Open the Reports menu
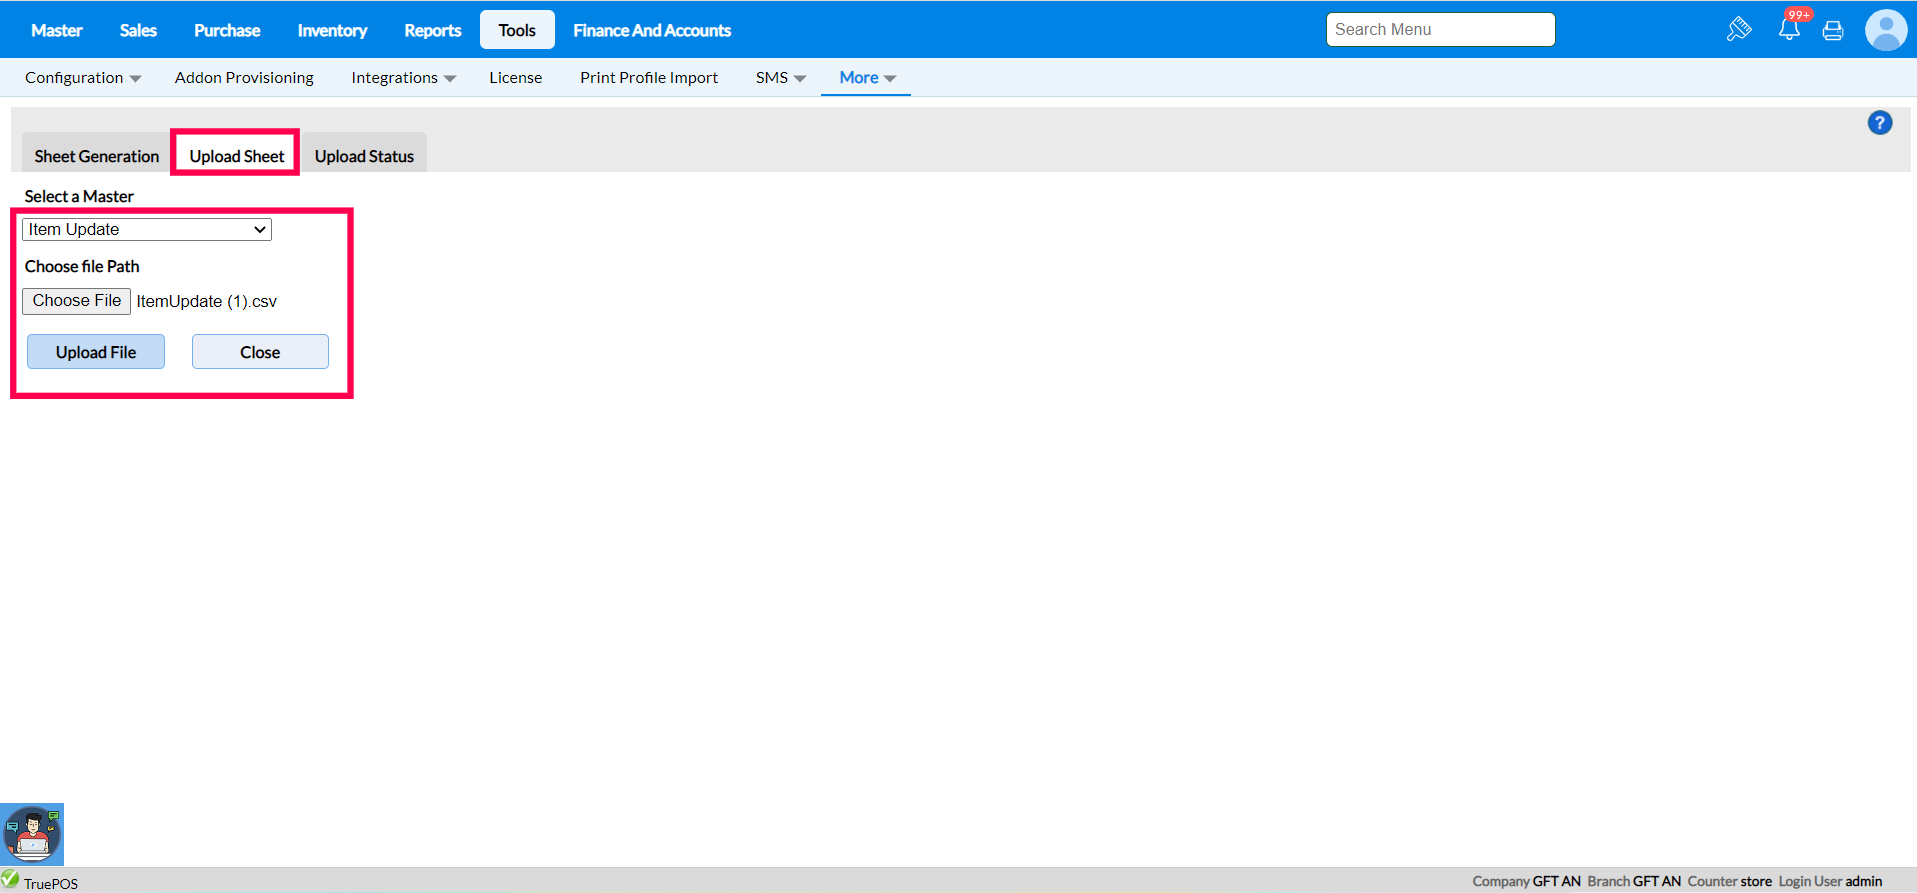The width and height of the screenshot is (1917, 893). tap(433, 30)
